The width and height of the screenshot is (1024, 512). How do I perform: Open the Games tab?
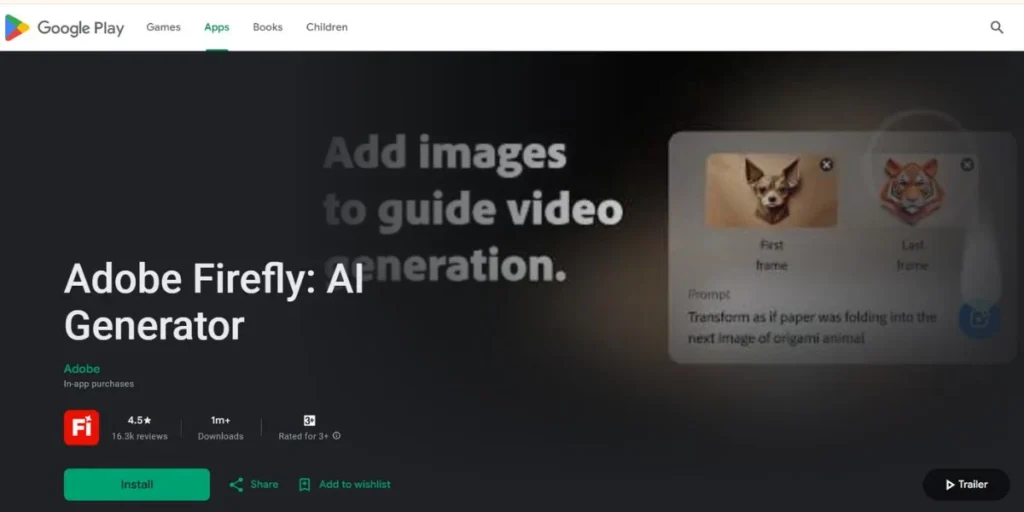(163, 27)
